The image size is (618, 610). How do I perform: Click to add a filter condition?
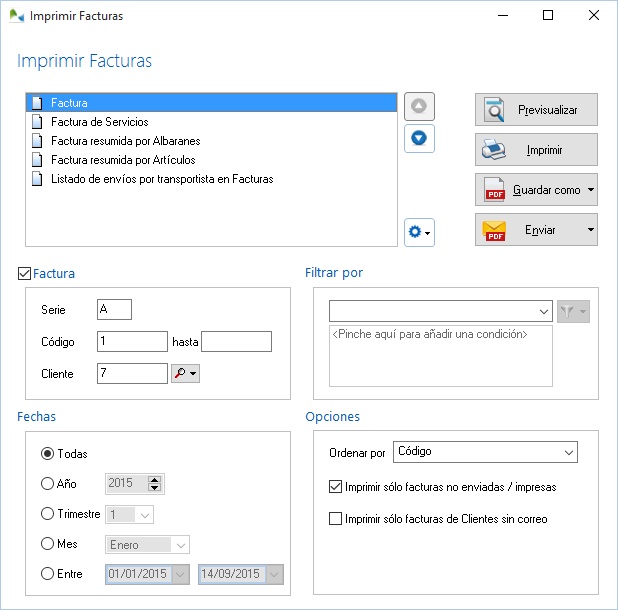point(440,334)
